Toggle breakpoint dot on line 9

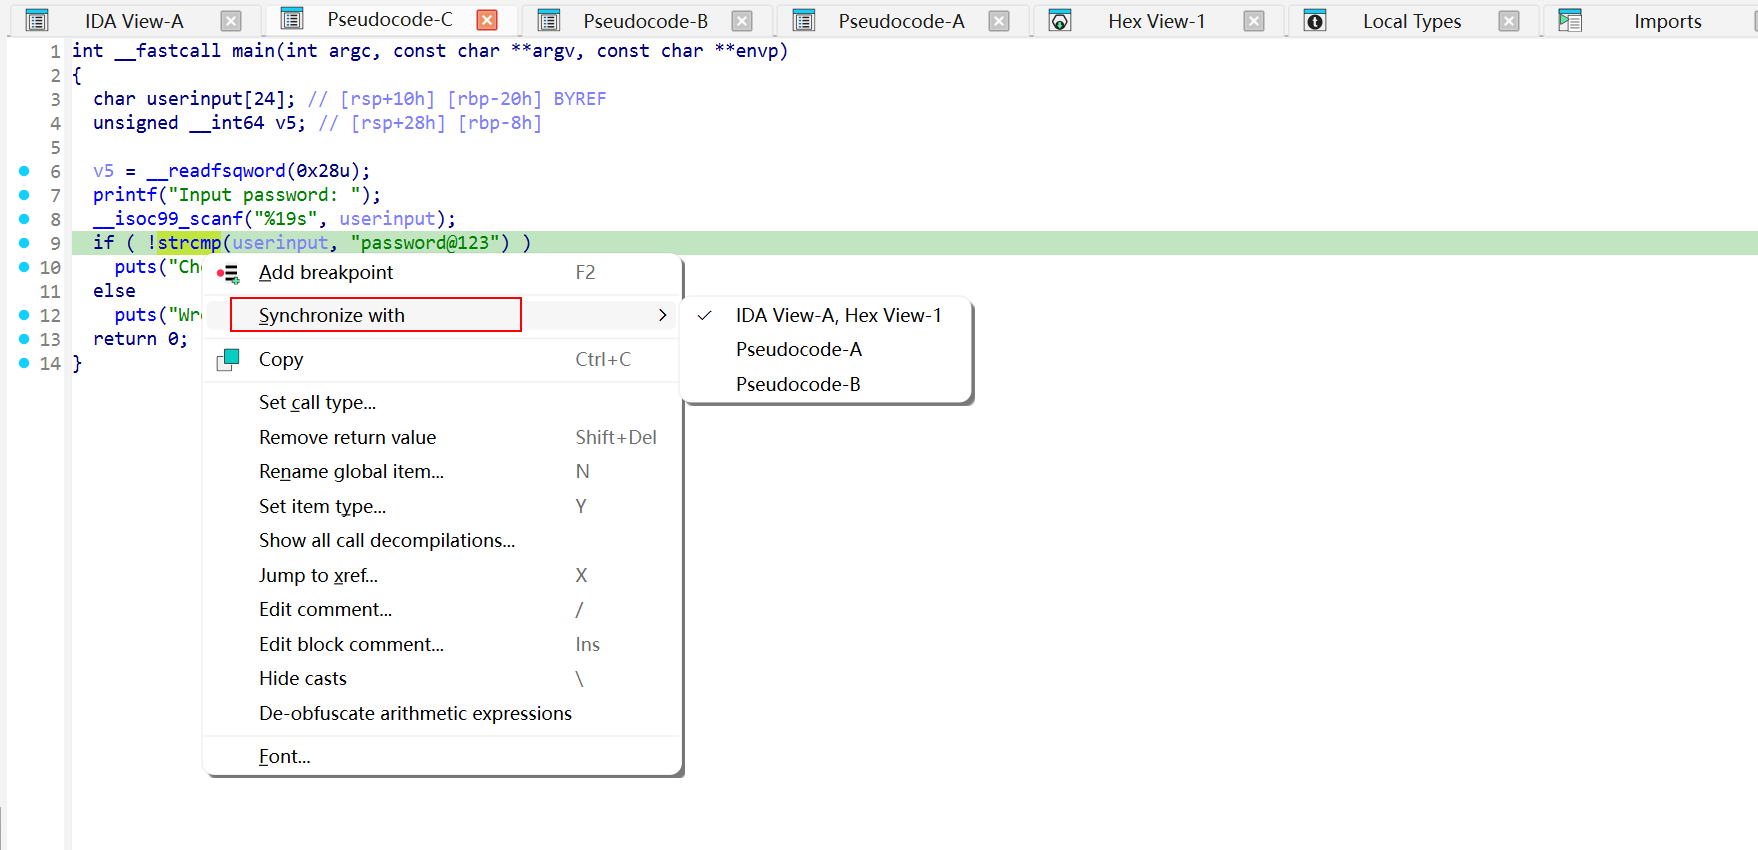coord(24,243)
